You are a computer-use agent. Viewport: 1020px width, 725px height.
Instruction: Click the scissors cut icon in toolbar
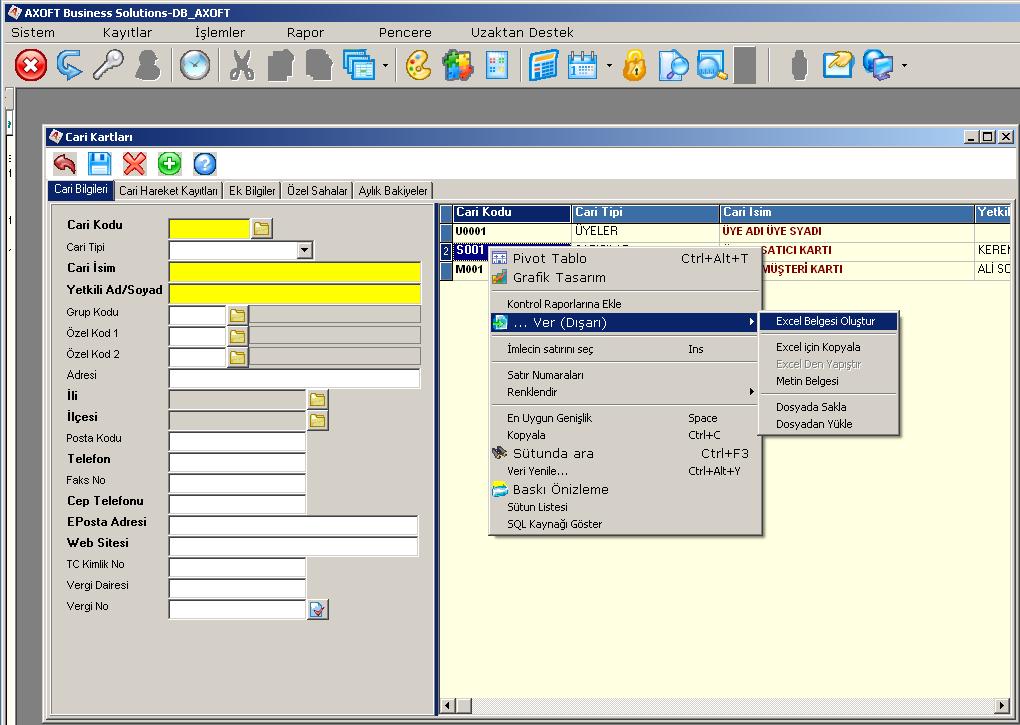click(241, 67)
